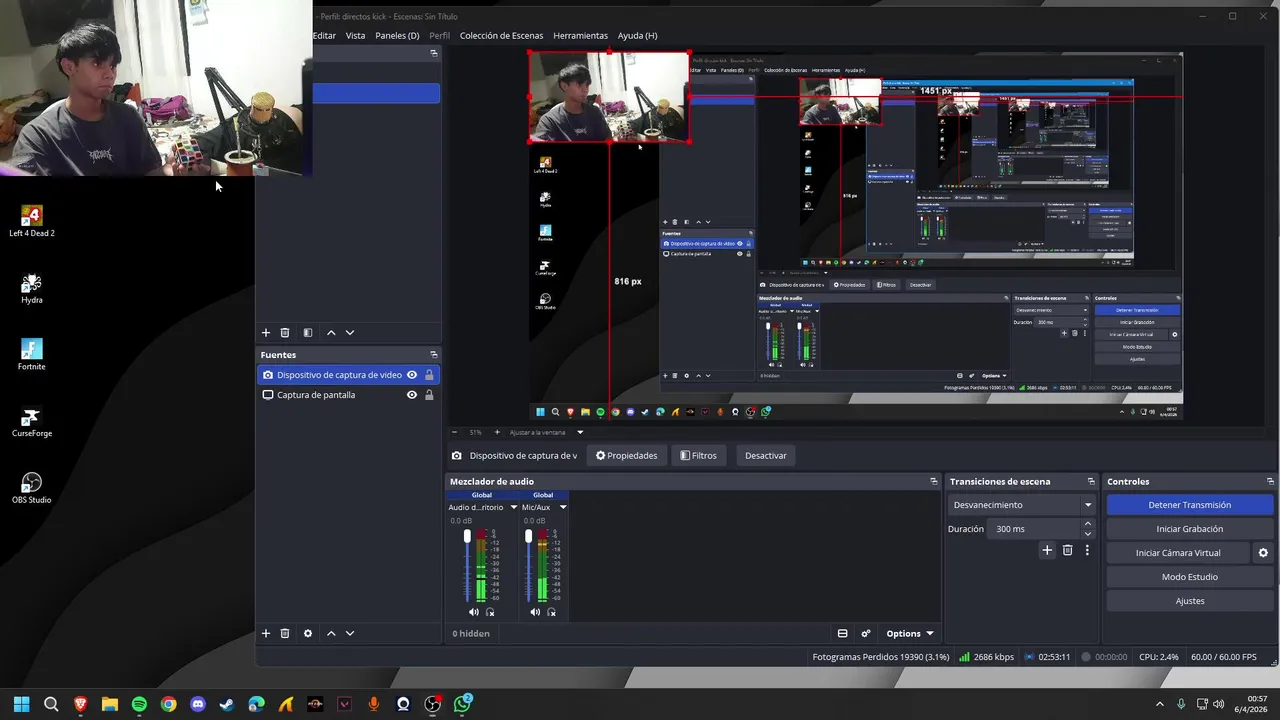Open Hydra desktop shortcut
Image resolution: width=1280 pixels, height=720 pixels.
pos(32,289)
